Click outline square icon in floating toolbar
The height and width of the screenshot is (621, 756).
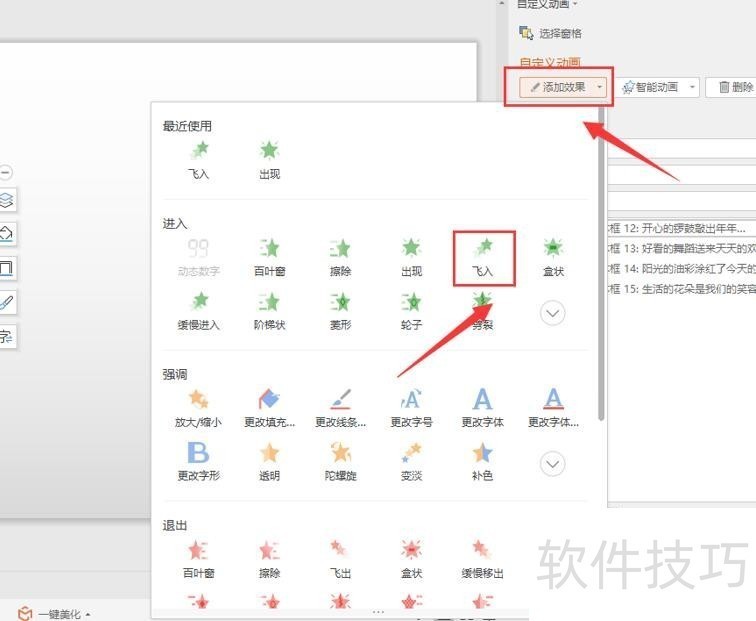coord(7,269)
